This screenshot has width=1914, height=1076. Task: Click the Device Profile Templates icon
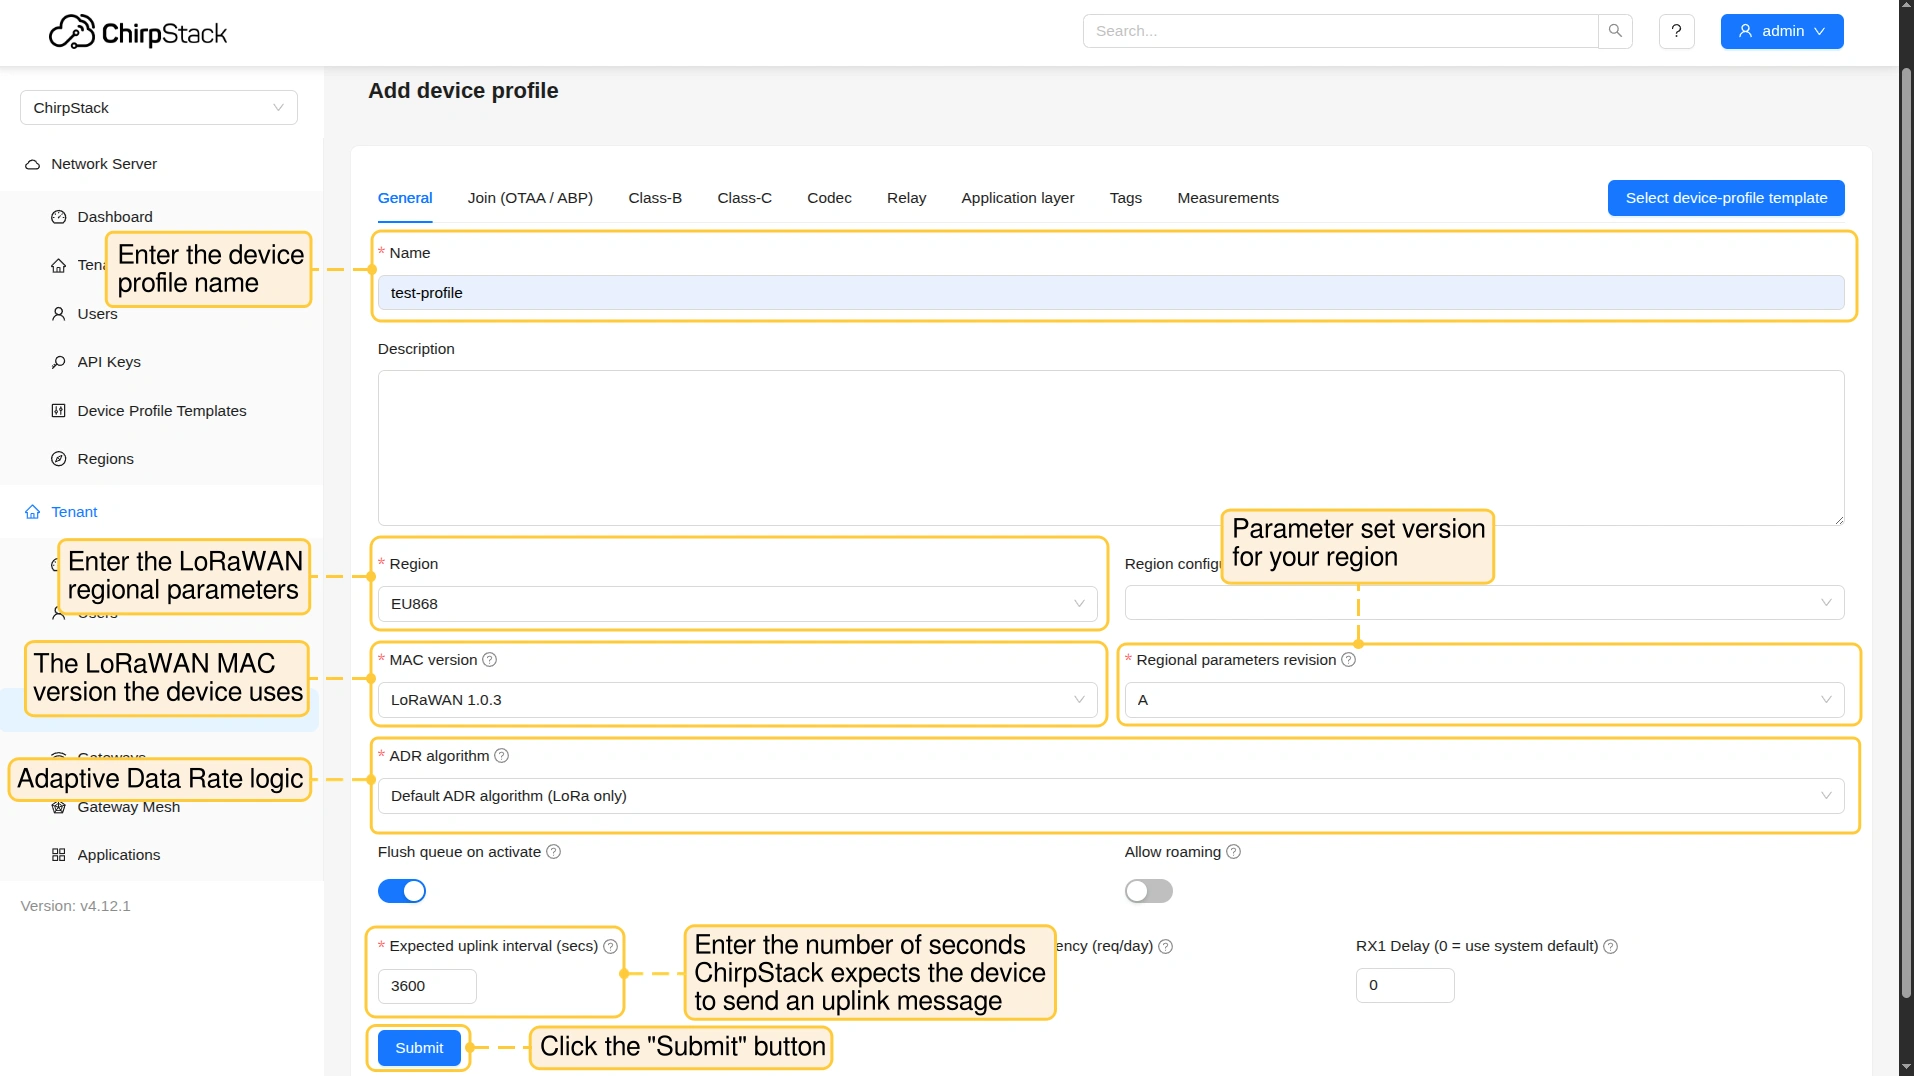coord(59,411)
